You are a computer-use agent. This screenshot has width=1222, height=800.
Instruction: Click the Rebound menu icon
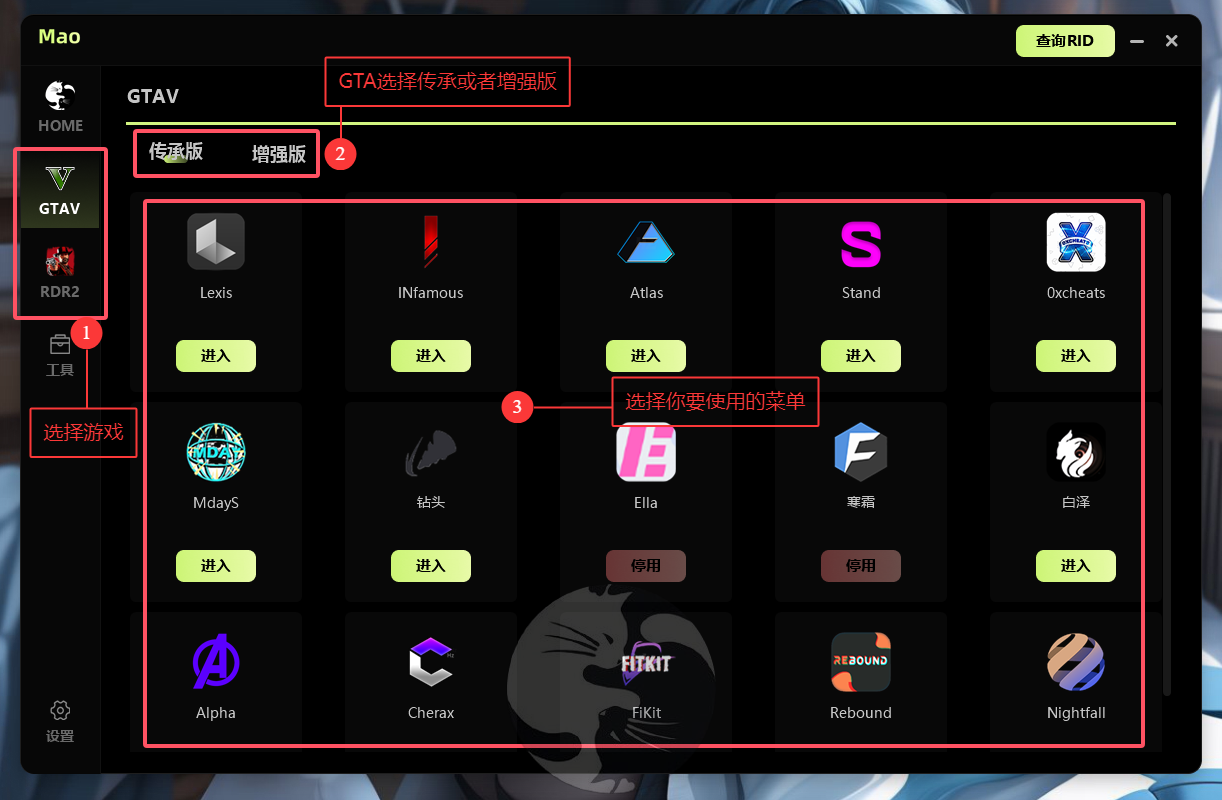tap(861, 662)
